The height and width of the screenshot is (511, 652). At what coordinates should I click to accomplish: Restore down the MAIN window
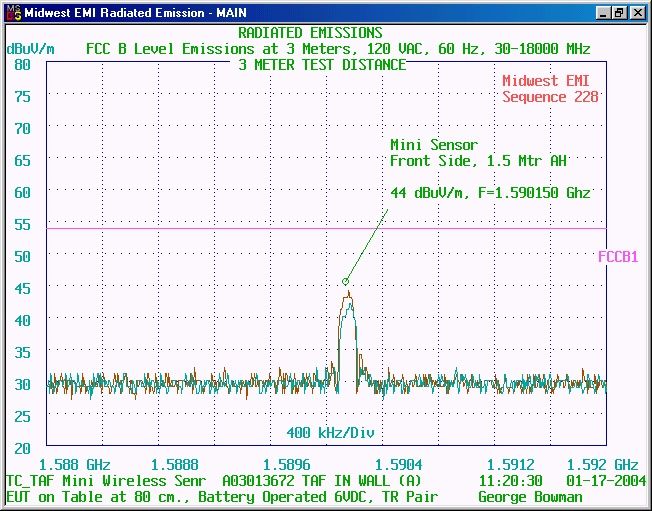[x=619, y=13]
